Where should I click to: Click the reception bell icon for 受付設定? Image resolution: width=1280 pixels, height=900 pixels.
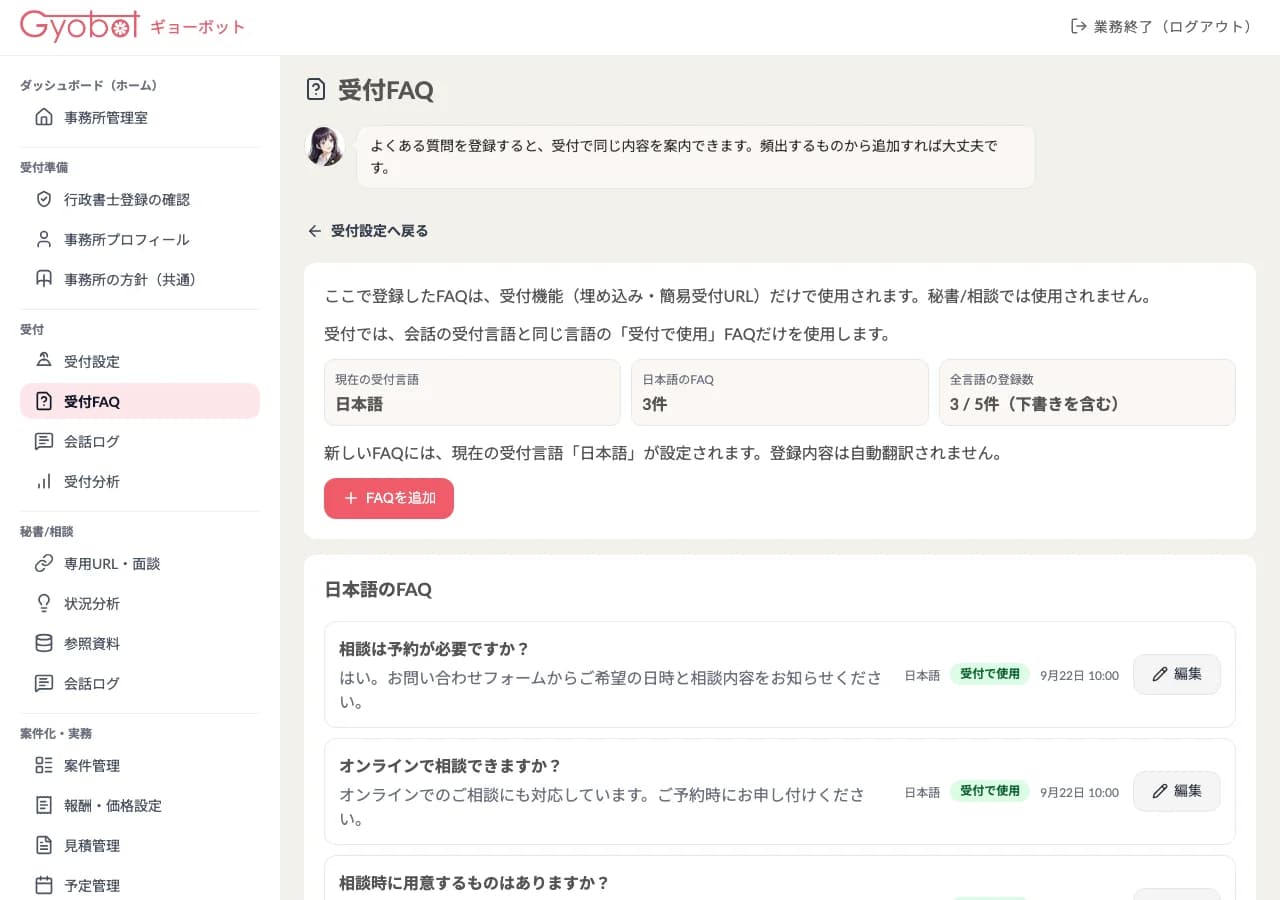click(44, 361)
